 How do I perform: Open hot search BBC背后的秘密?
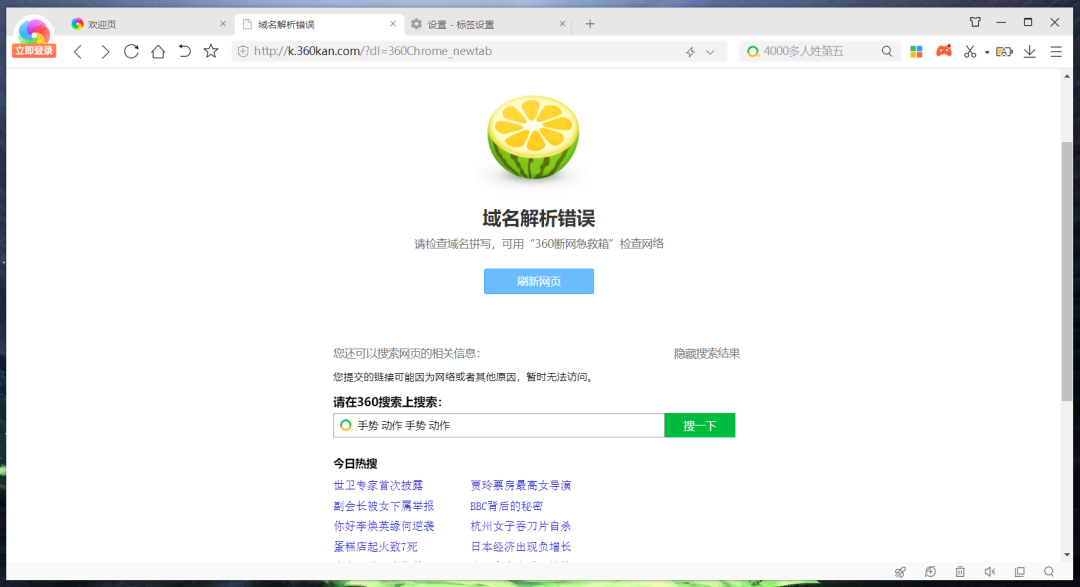coord(506,506)
